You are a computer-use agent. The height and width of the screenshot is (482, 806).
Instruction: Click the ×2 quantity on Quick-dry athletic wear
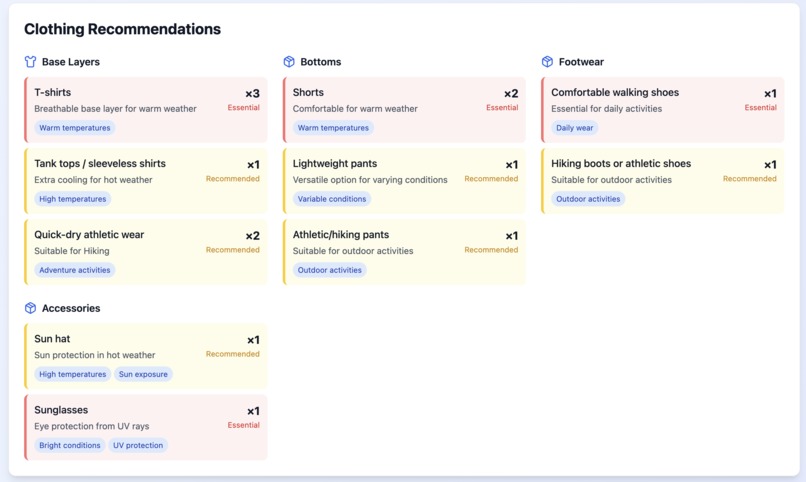point(252,236)
